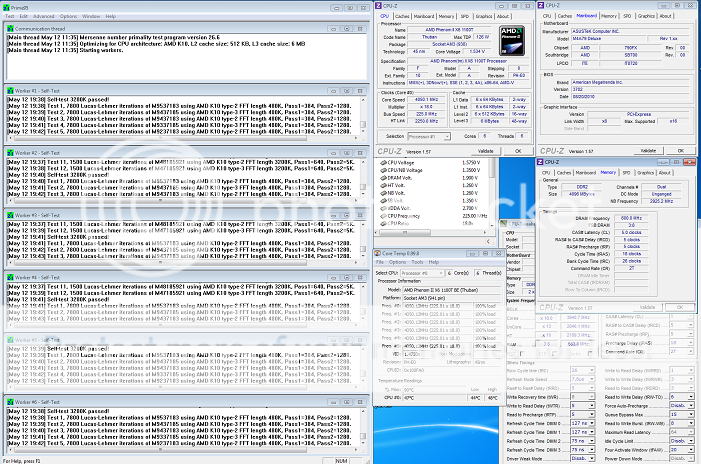Click the Worker #1 Self-Test window icon
Viewport: 701px width, 464px height.
[10, 91]
